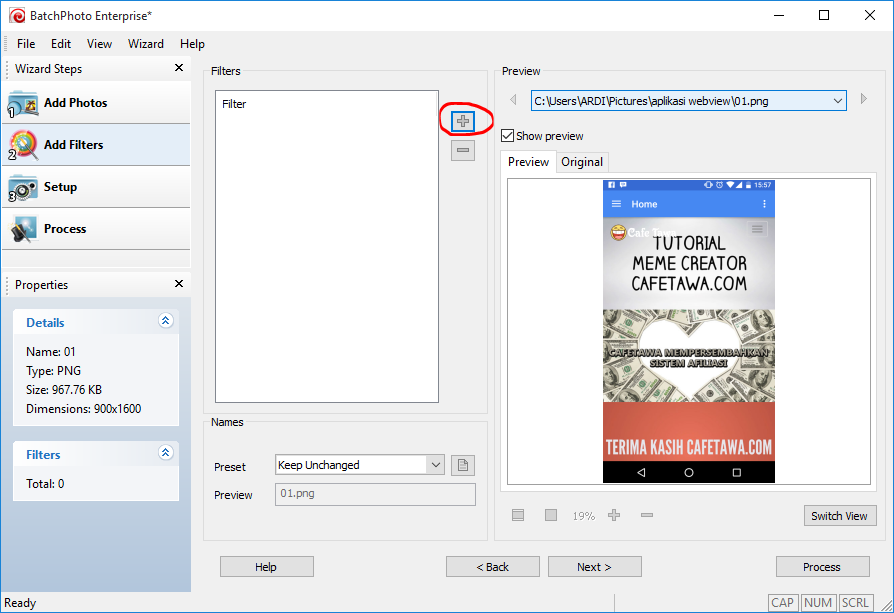Click the Switch View button
The height and width of the screenshot is (613, 894).
[x=839, y=515]
